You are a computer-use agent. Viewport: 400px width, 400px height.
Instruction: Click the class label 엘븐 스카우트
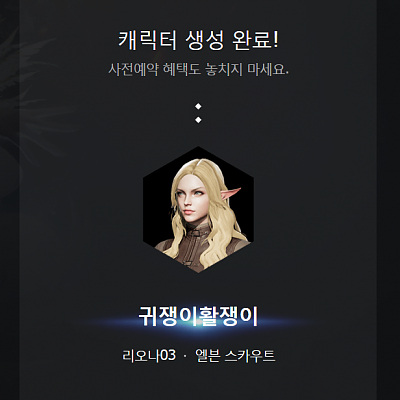coord(235,355)
